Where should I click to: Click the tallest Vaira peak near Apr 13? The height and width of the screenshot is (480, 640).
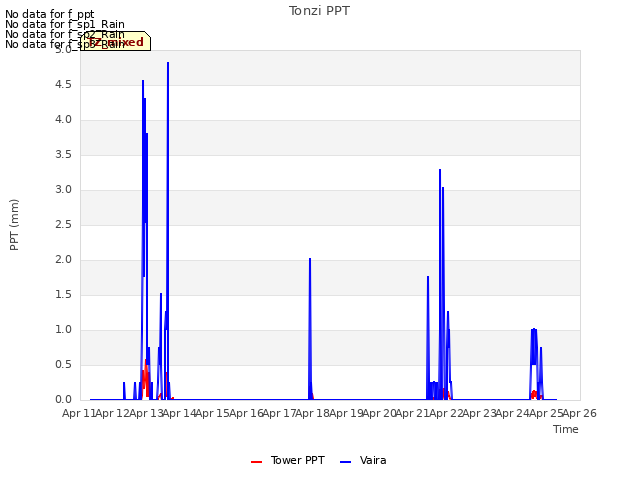168,63
